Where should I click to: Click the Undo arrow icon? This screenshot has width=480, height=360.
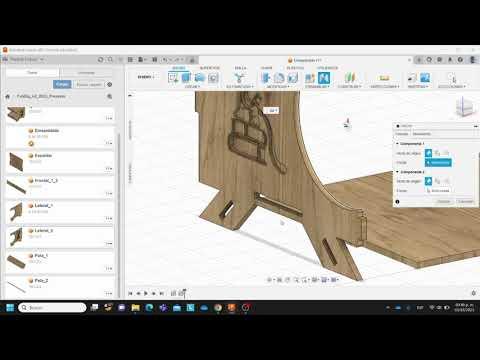166,60
